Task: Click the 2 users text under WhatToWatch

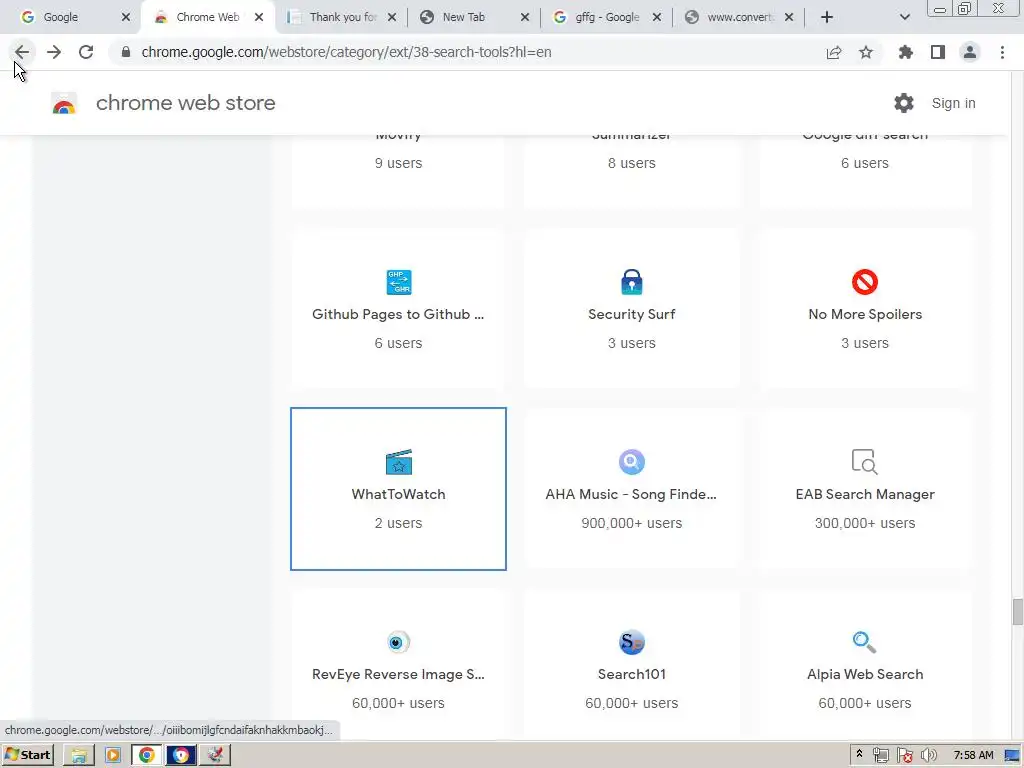Action: pyautogui.click(x=398, y=523)
